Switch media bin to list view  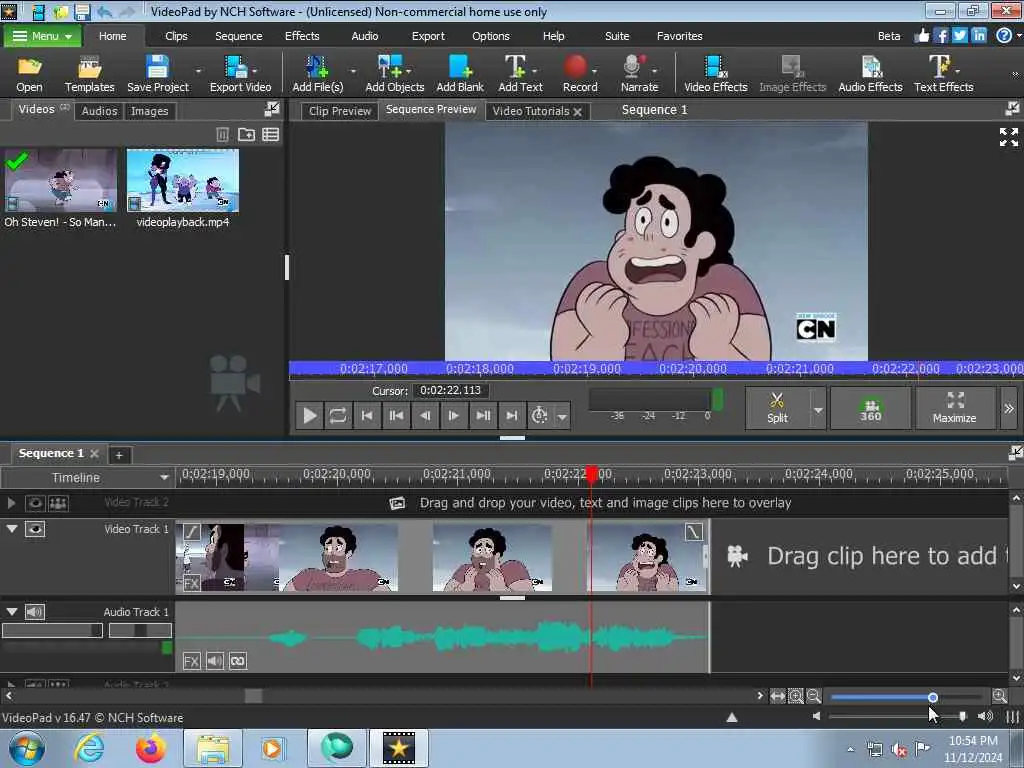pos(270,135)
